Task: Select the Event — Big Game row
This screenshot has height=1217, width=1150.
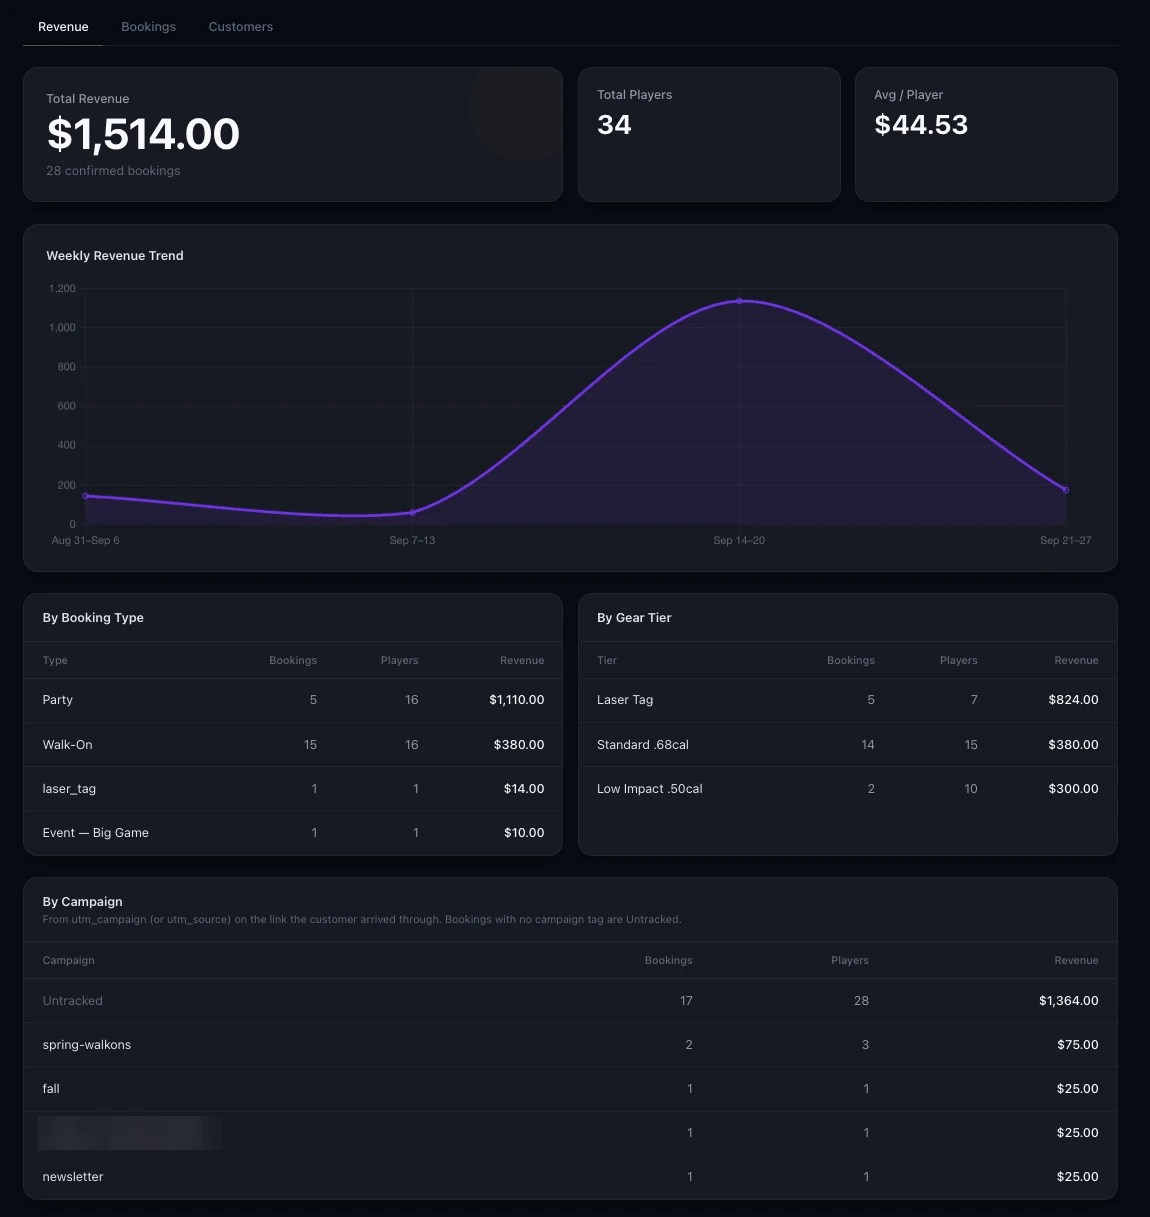Action: point(293,833)
